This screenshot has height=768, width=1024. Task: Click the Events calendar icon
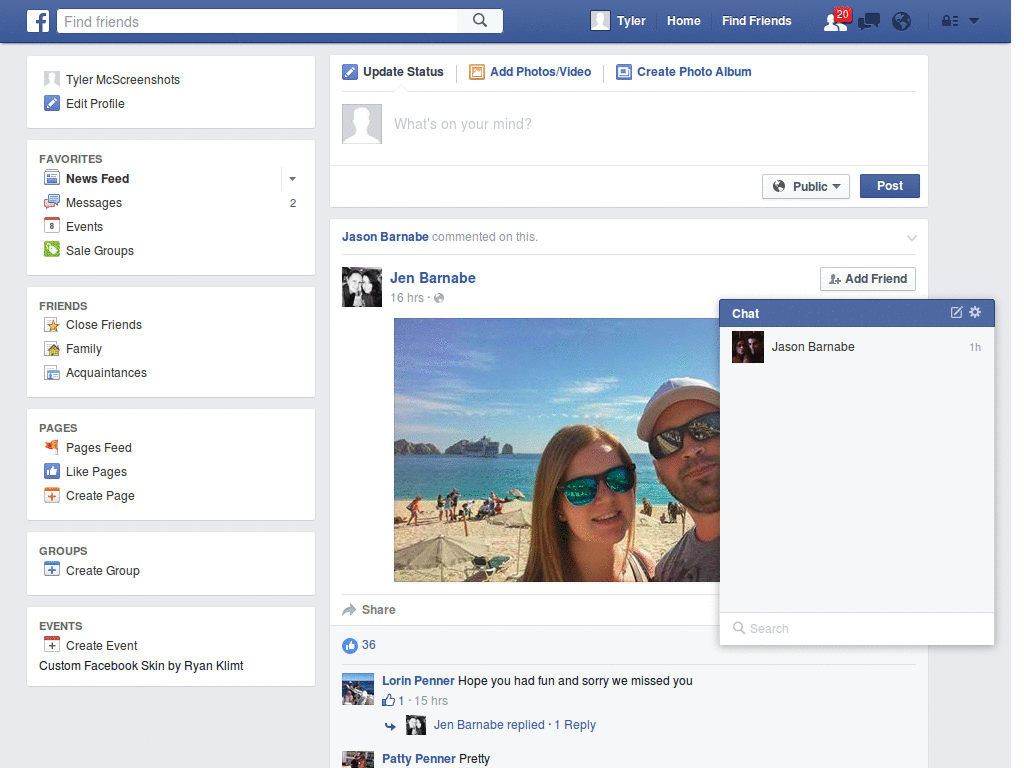pyautogui.click(x=52, y=226)
